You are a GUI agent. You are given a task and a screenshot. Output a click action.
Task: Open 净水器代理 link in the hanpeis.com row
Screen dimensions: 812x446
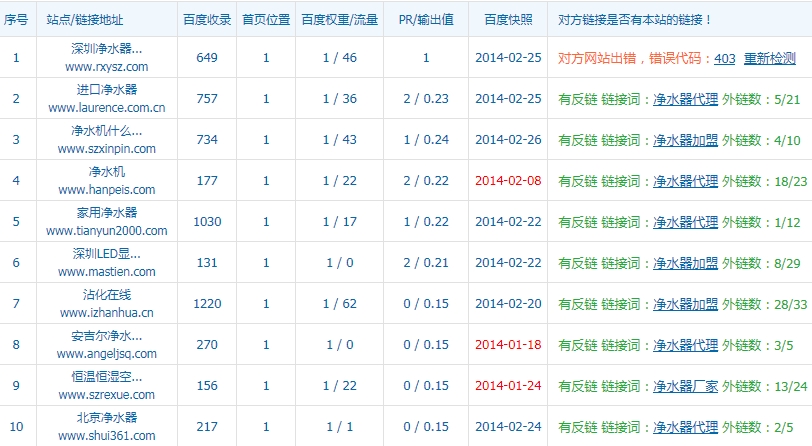(x=685, y=181)
